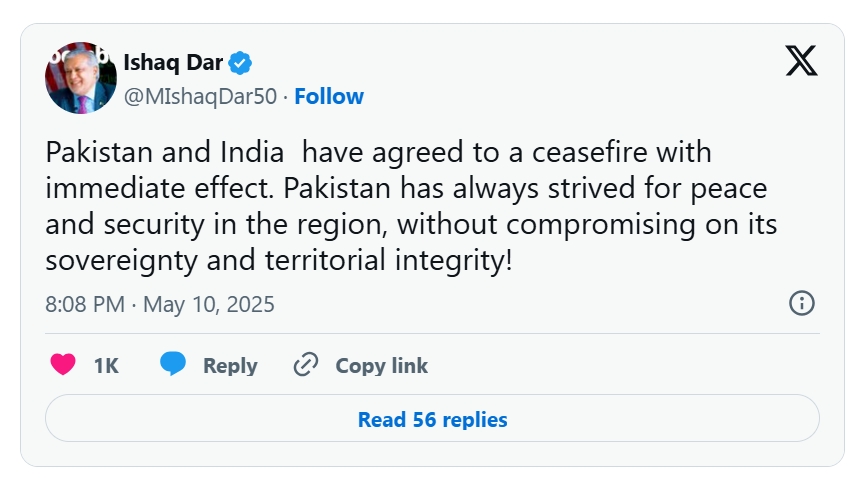
Task: Expand the Read 56 replies button
Action: pyautogui.click(x=432, y=419)
